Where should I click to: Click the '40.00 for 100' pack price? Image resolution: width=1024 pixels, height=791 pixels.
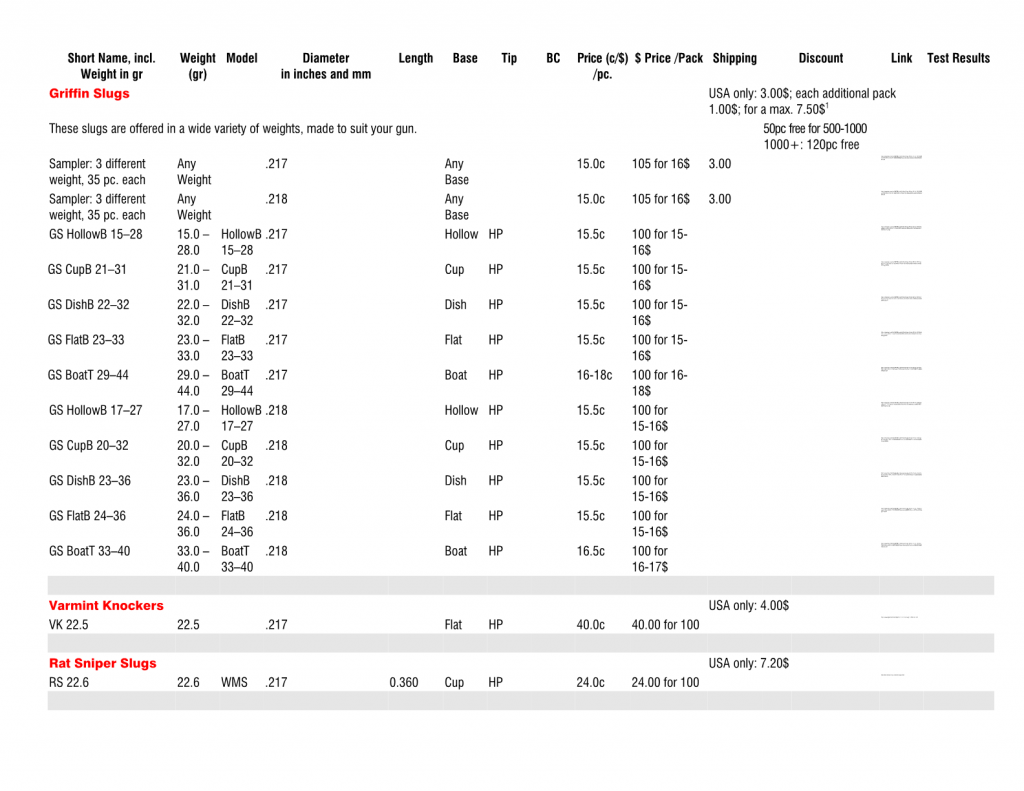click(665, 624)
